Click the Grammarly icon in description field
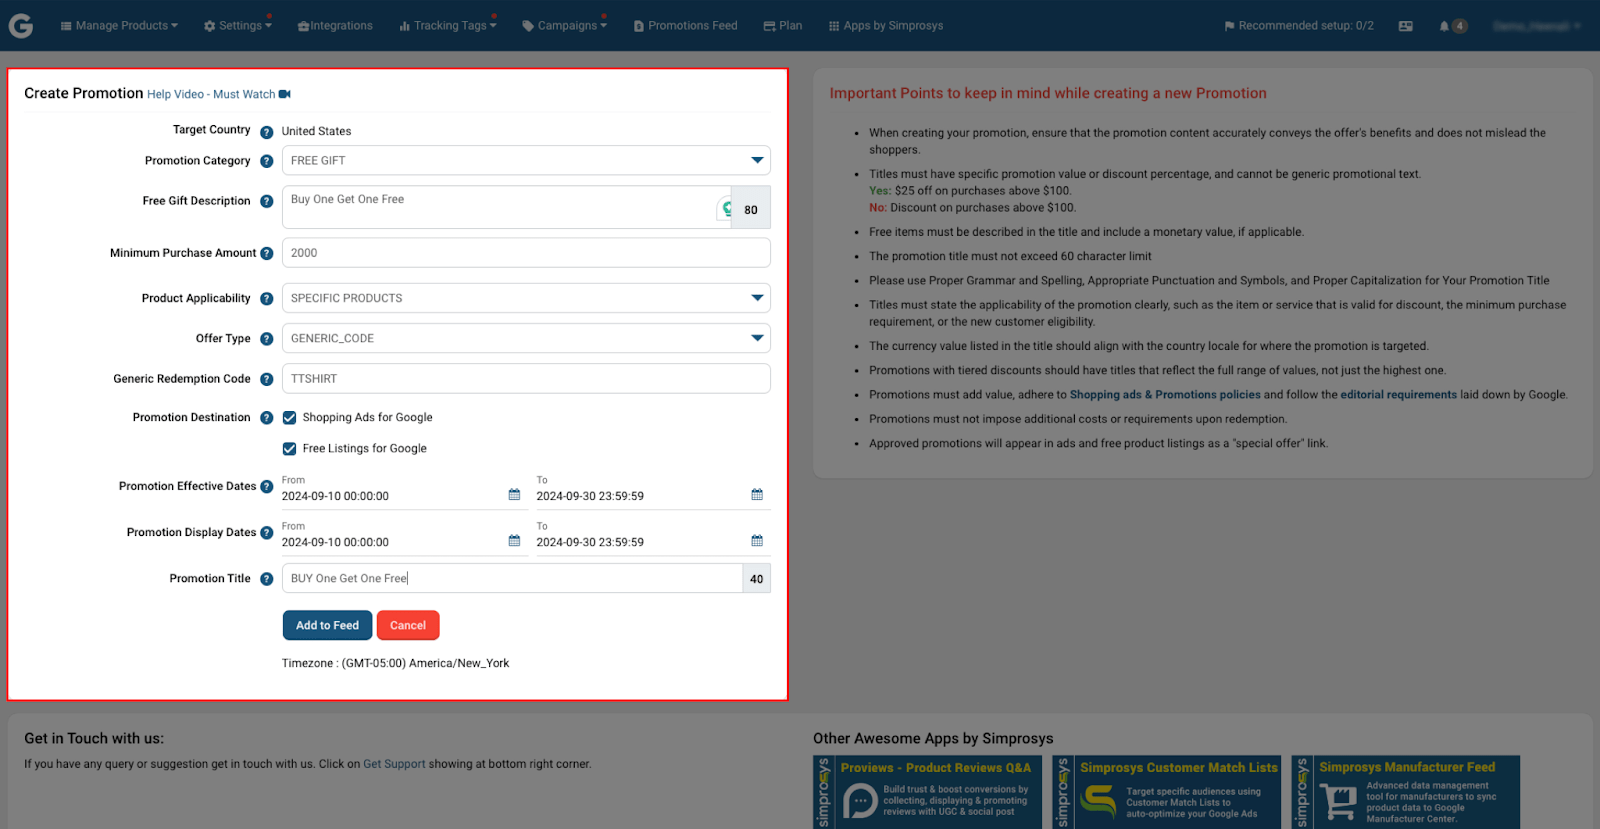Viewport: 1600px width, 829px height. [x=725, y=208]
